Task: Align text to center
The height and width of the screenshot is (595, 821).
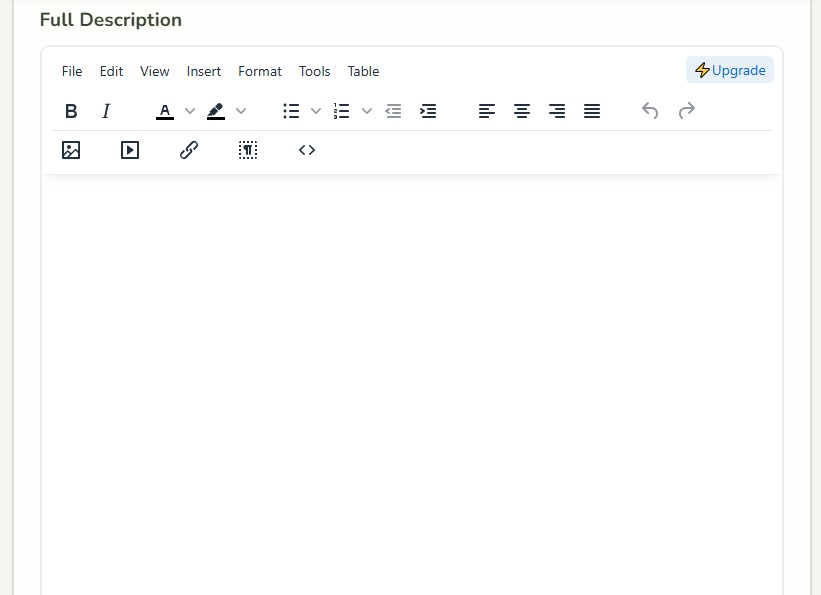Action: tap(522, 111)
